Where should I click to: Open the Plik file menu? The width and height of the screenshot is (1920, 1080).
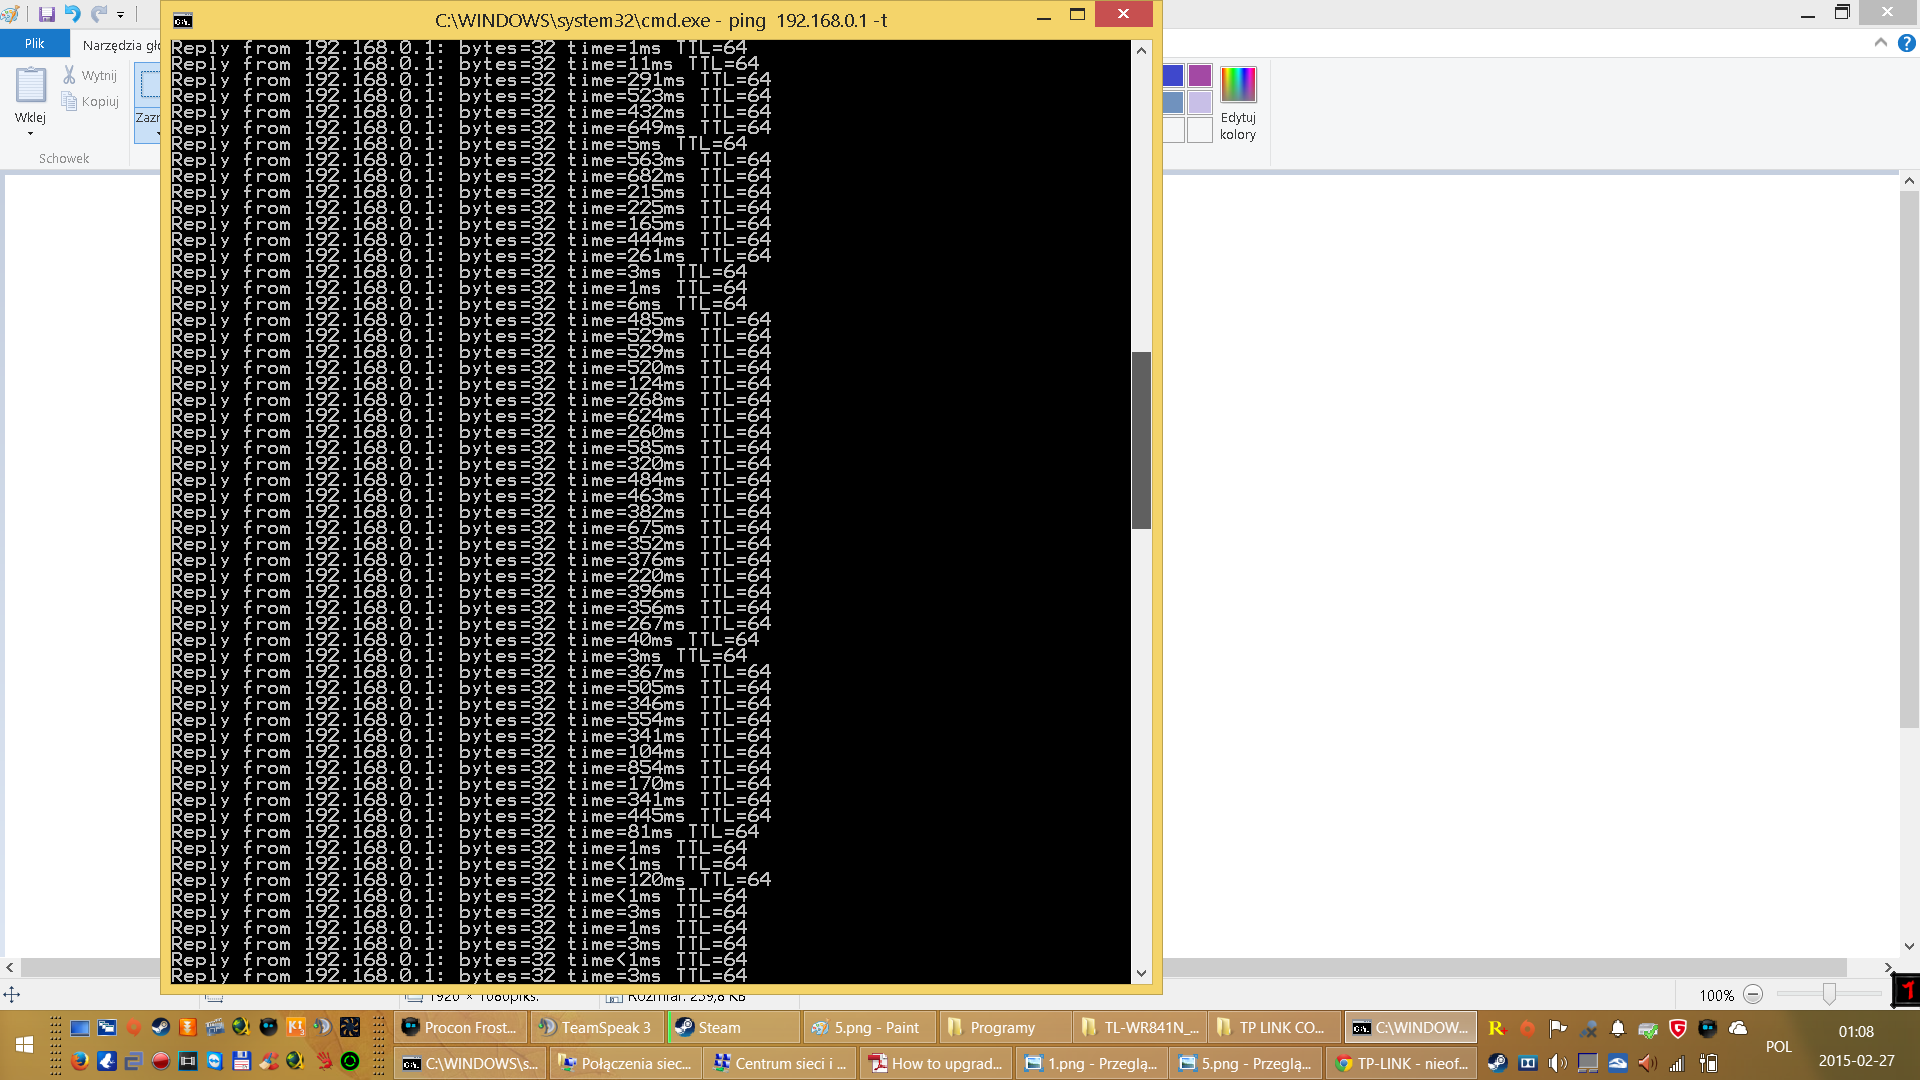click(x=35, y=44)
